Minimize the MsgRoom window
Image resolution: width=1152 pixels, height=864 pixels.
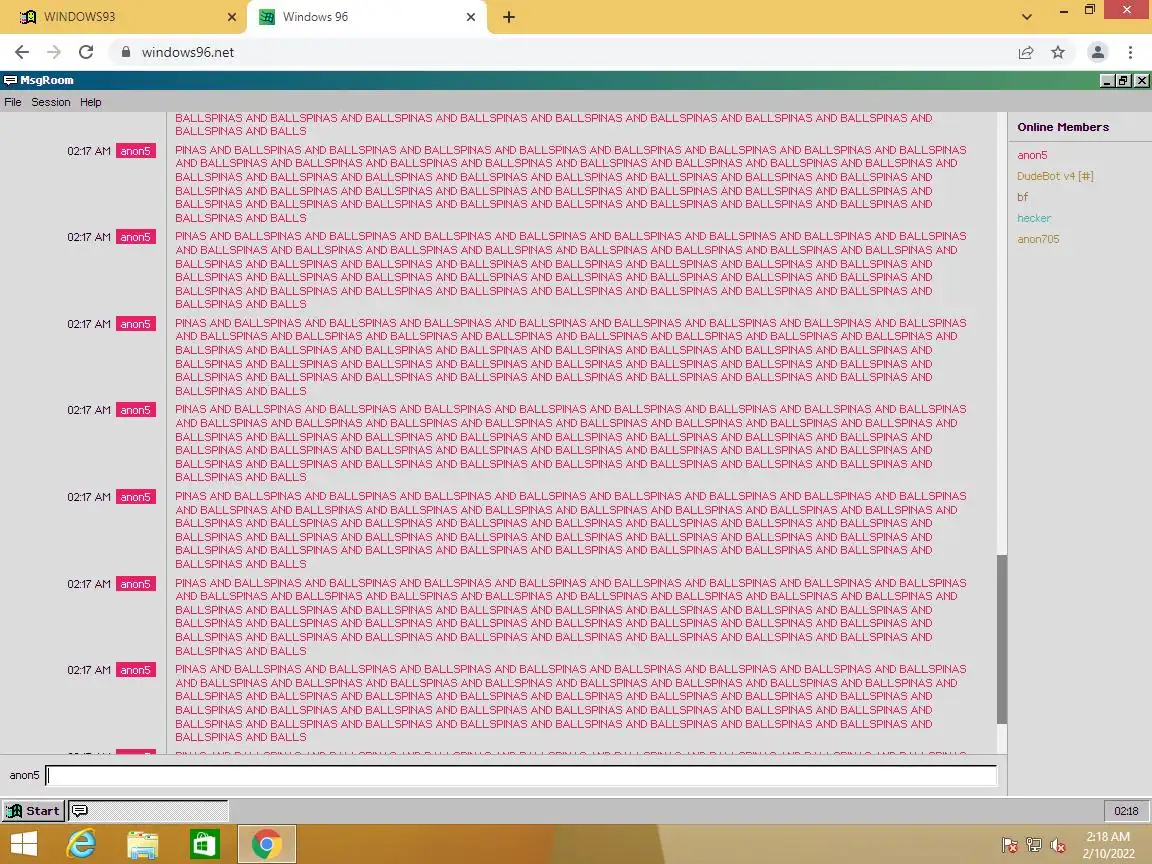point(1106,81)
